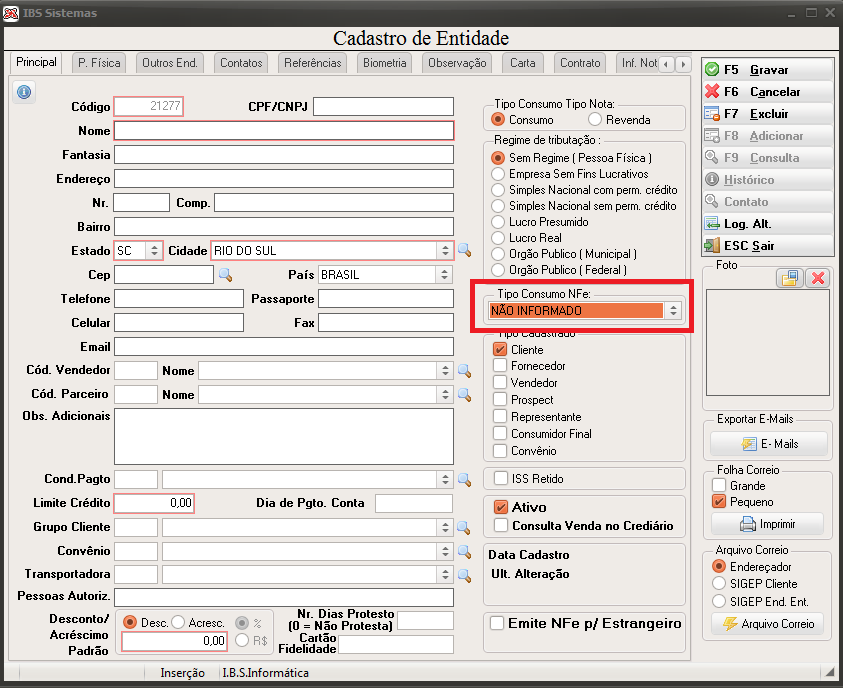Open partner search magnifier beside Cód. Parceiro

[x=465, y=395]
